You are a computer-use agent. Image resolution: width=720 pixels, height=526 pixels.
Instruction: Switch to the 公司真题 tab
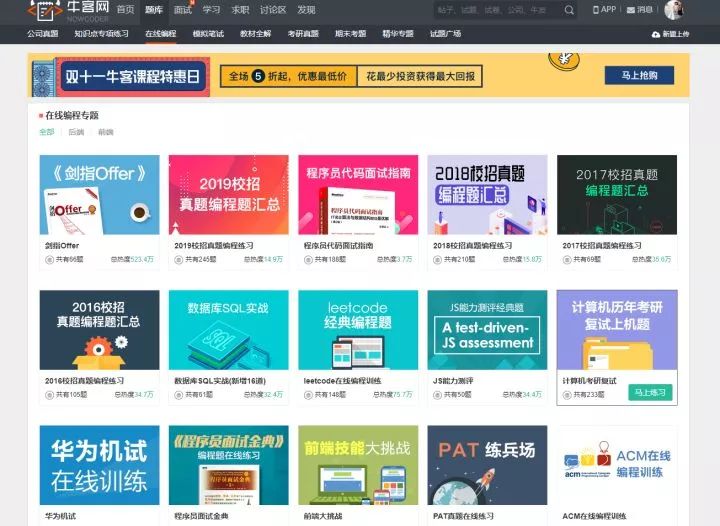(x=43, y=34)
